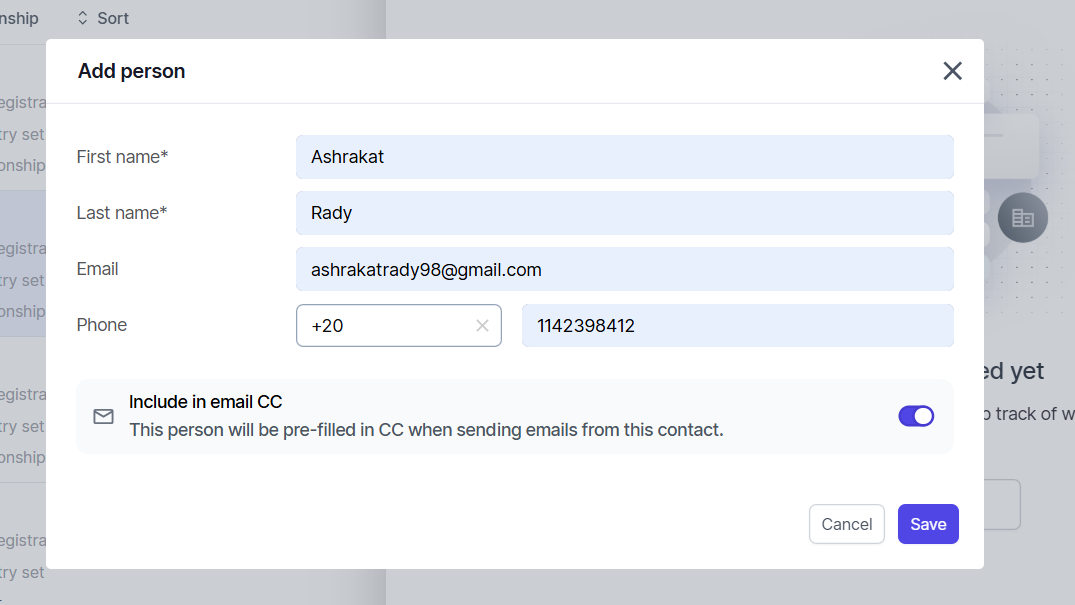Open the Sort menu
1075x605 pixels.
tap(103, 18)
